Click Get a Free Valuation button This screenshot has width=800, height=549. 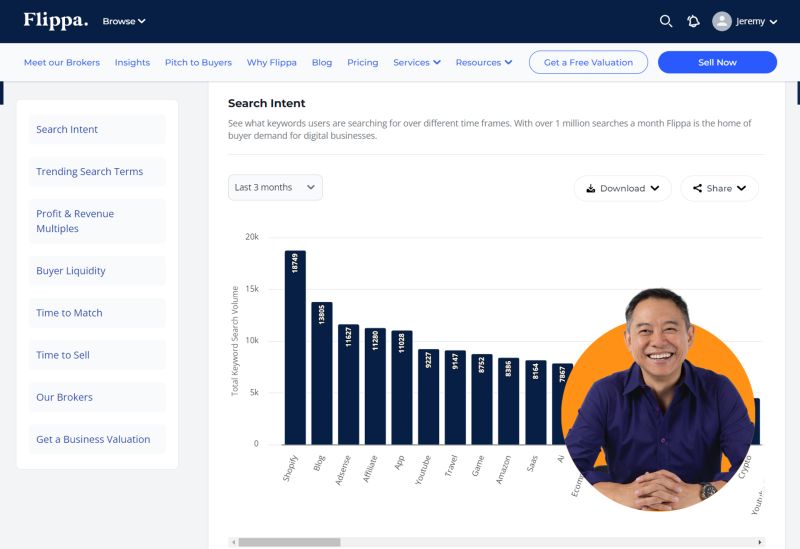[588, 62]
